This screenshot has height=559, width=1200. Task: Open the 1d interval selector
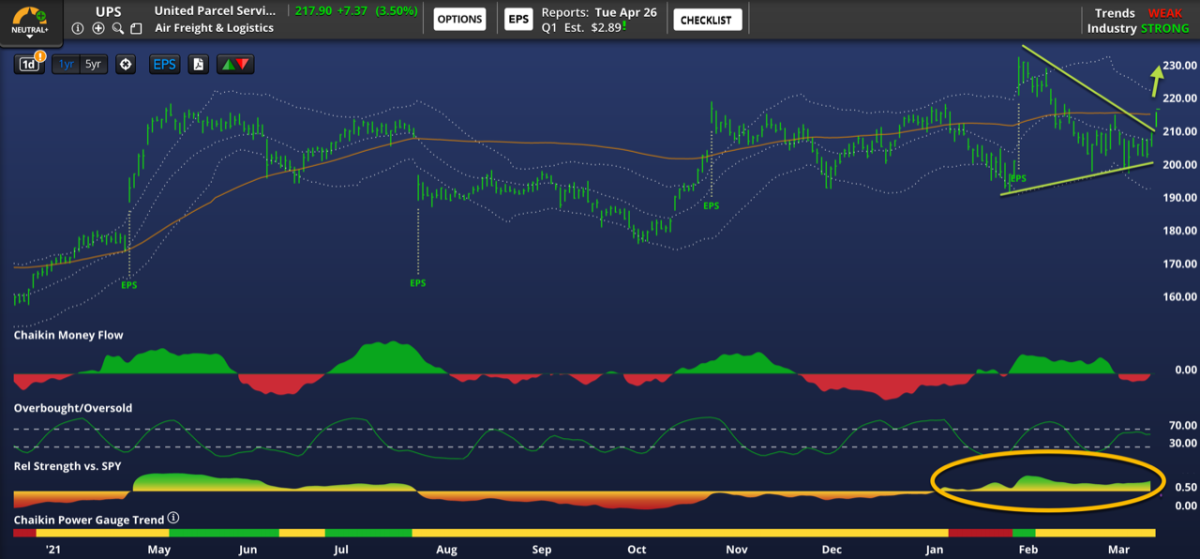click(30, 64)
